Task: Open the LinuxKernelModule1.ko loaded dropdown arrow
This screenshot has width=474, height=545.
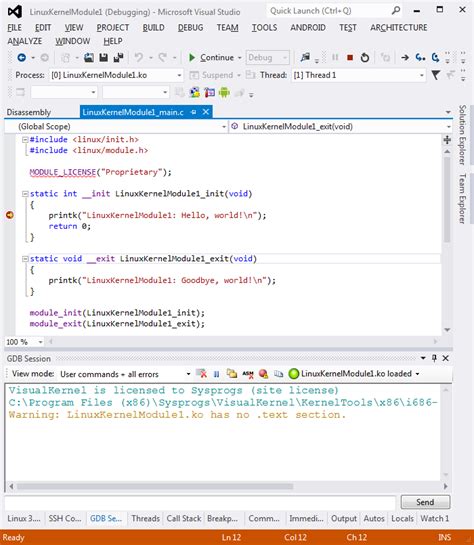Action: coord(417,374)
